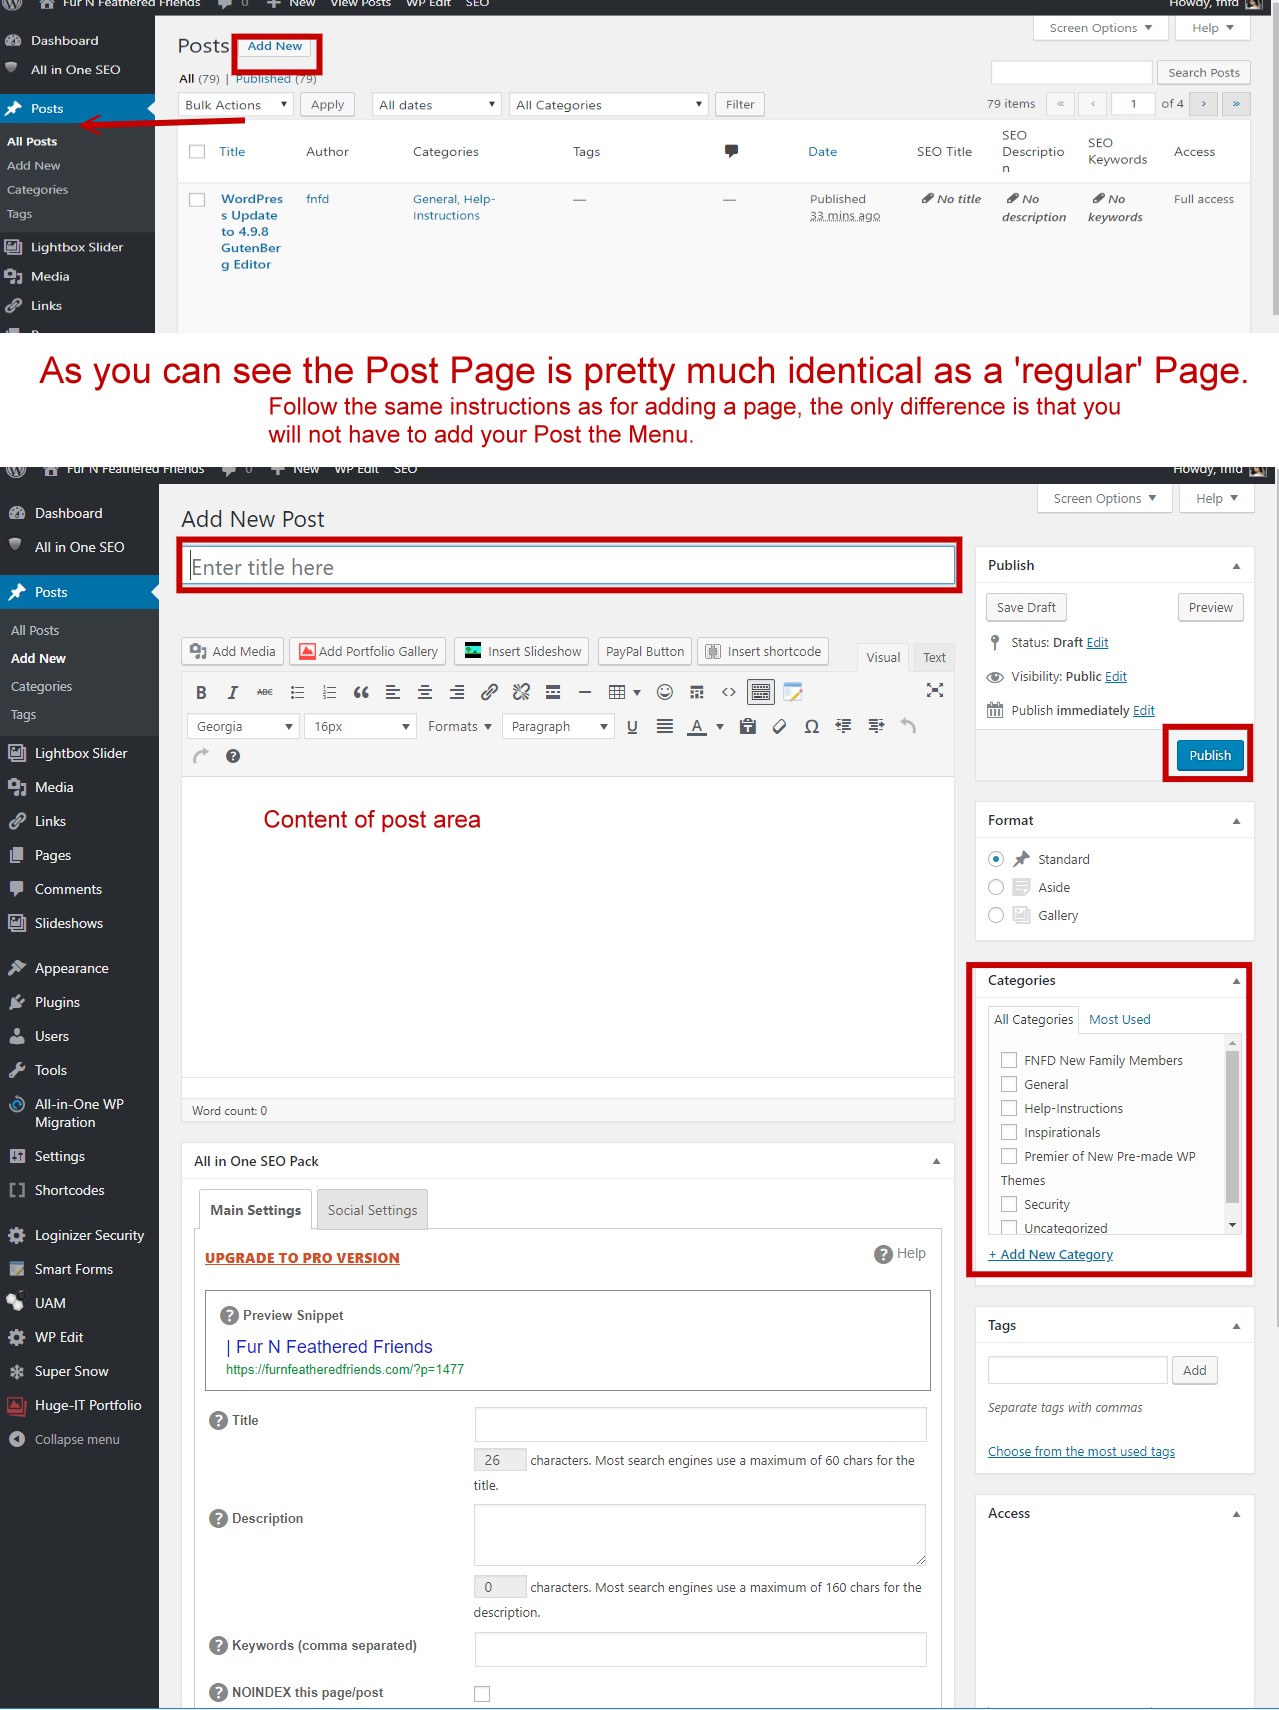Click the UPGRADE TO PRO VERSION link
1279x1710 pixels.
click(x=302, y=1258)
